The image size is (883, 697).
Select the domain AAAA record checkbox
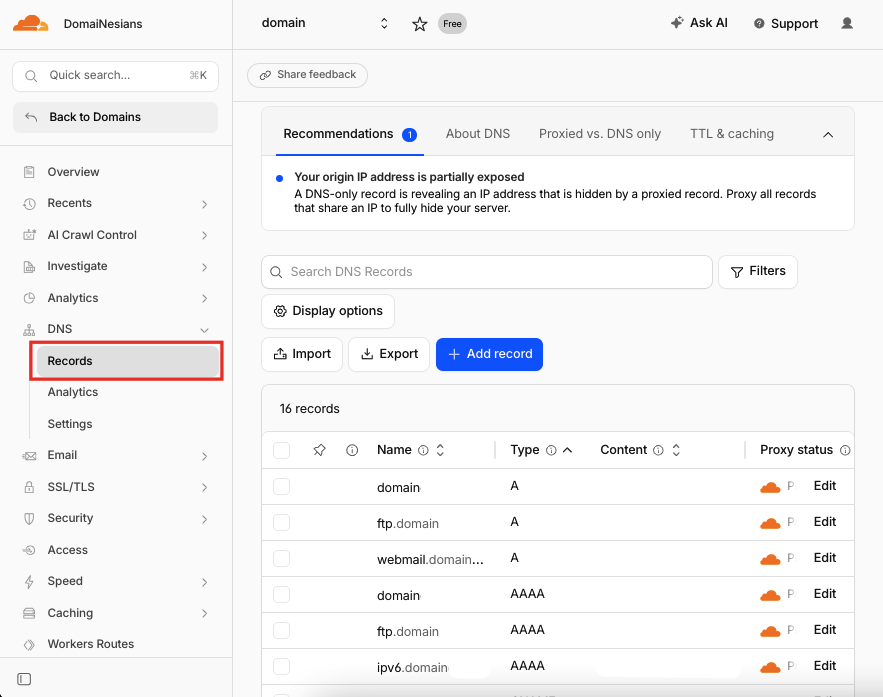tap(282, 594)
